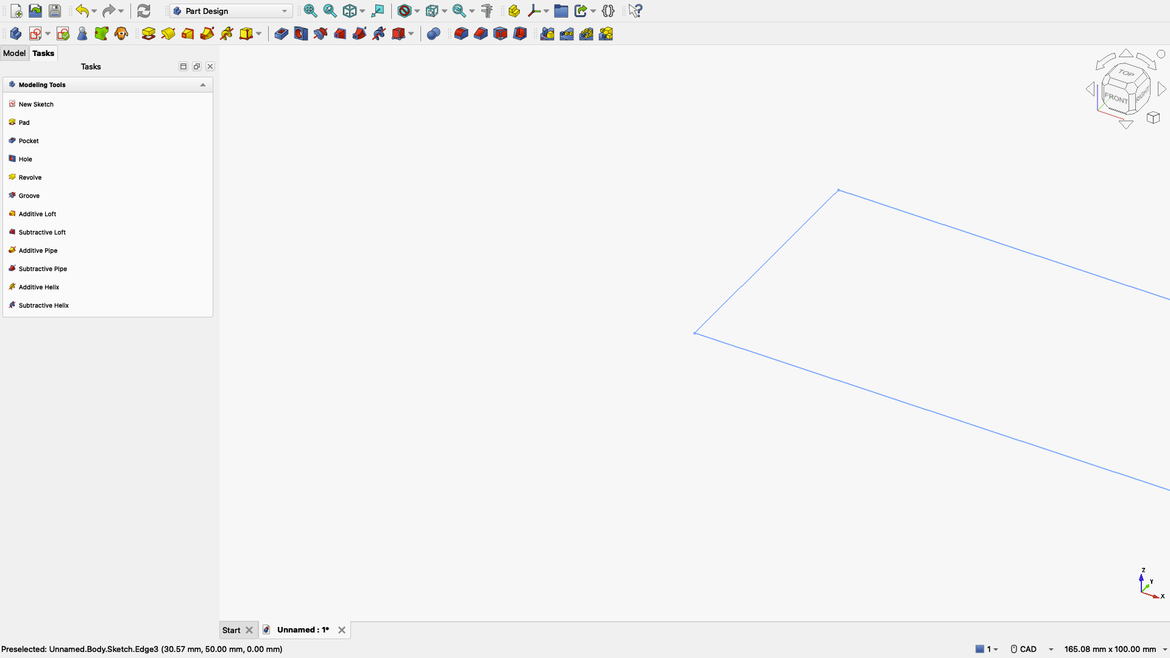The width and height of the screenshot is (1170, 658).
Task: Click the Create Body toolbar icon
Action: click(15, 33)
